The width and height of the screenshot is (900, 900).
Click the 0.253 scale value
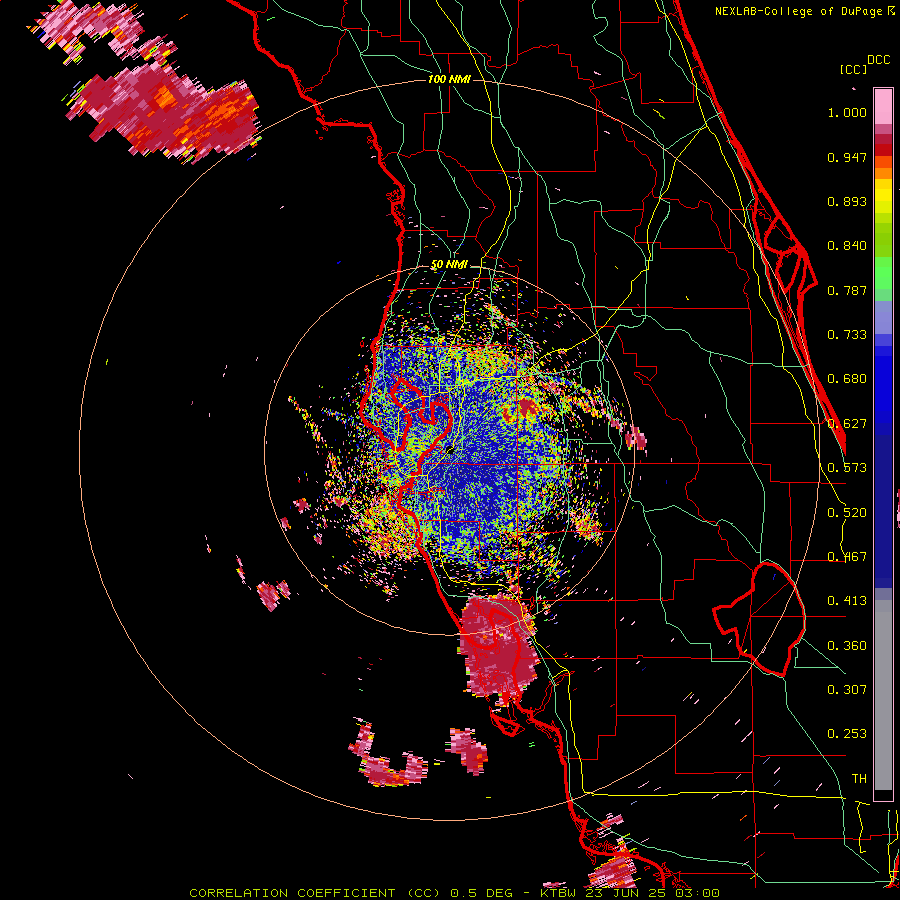tap(847, 734)
